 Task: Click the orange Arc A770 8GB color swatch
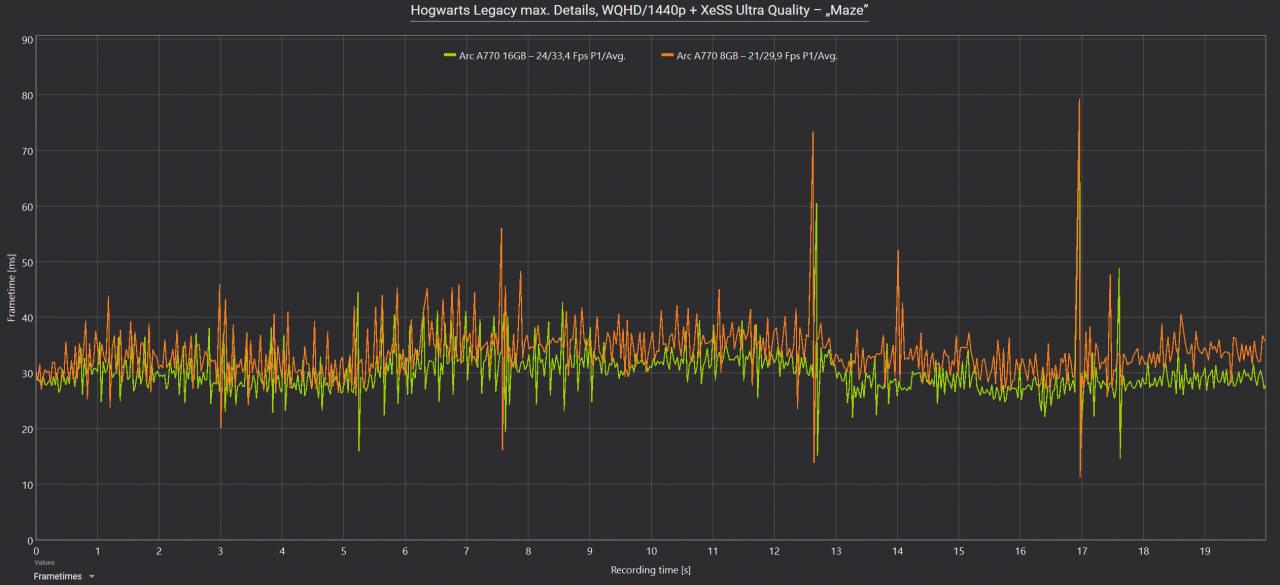(x=667, y=56)
